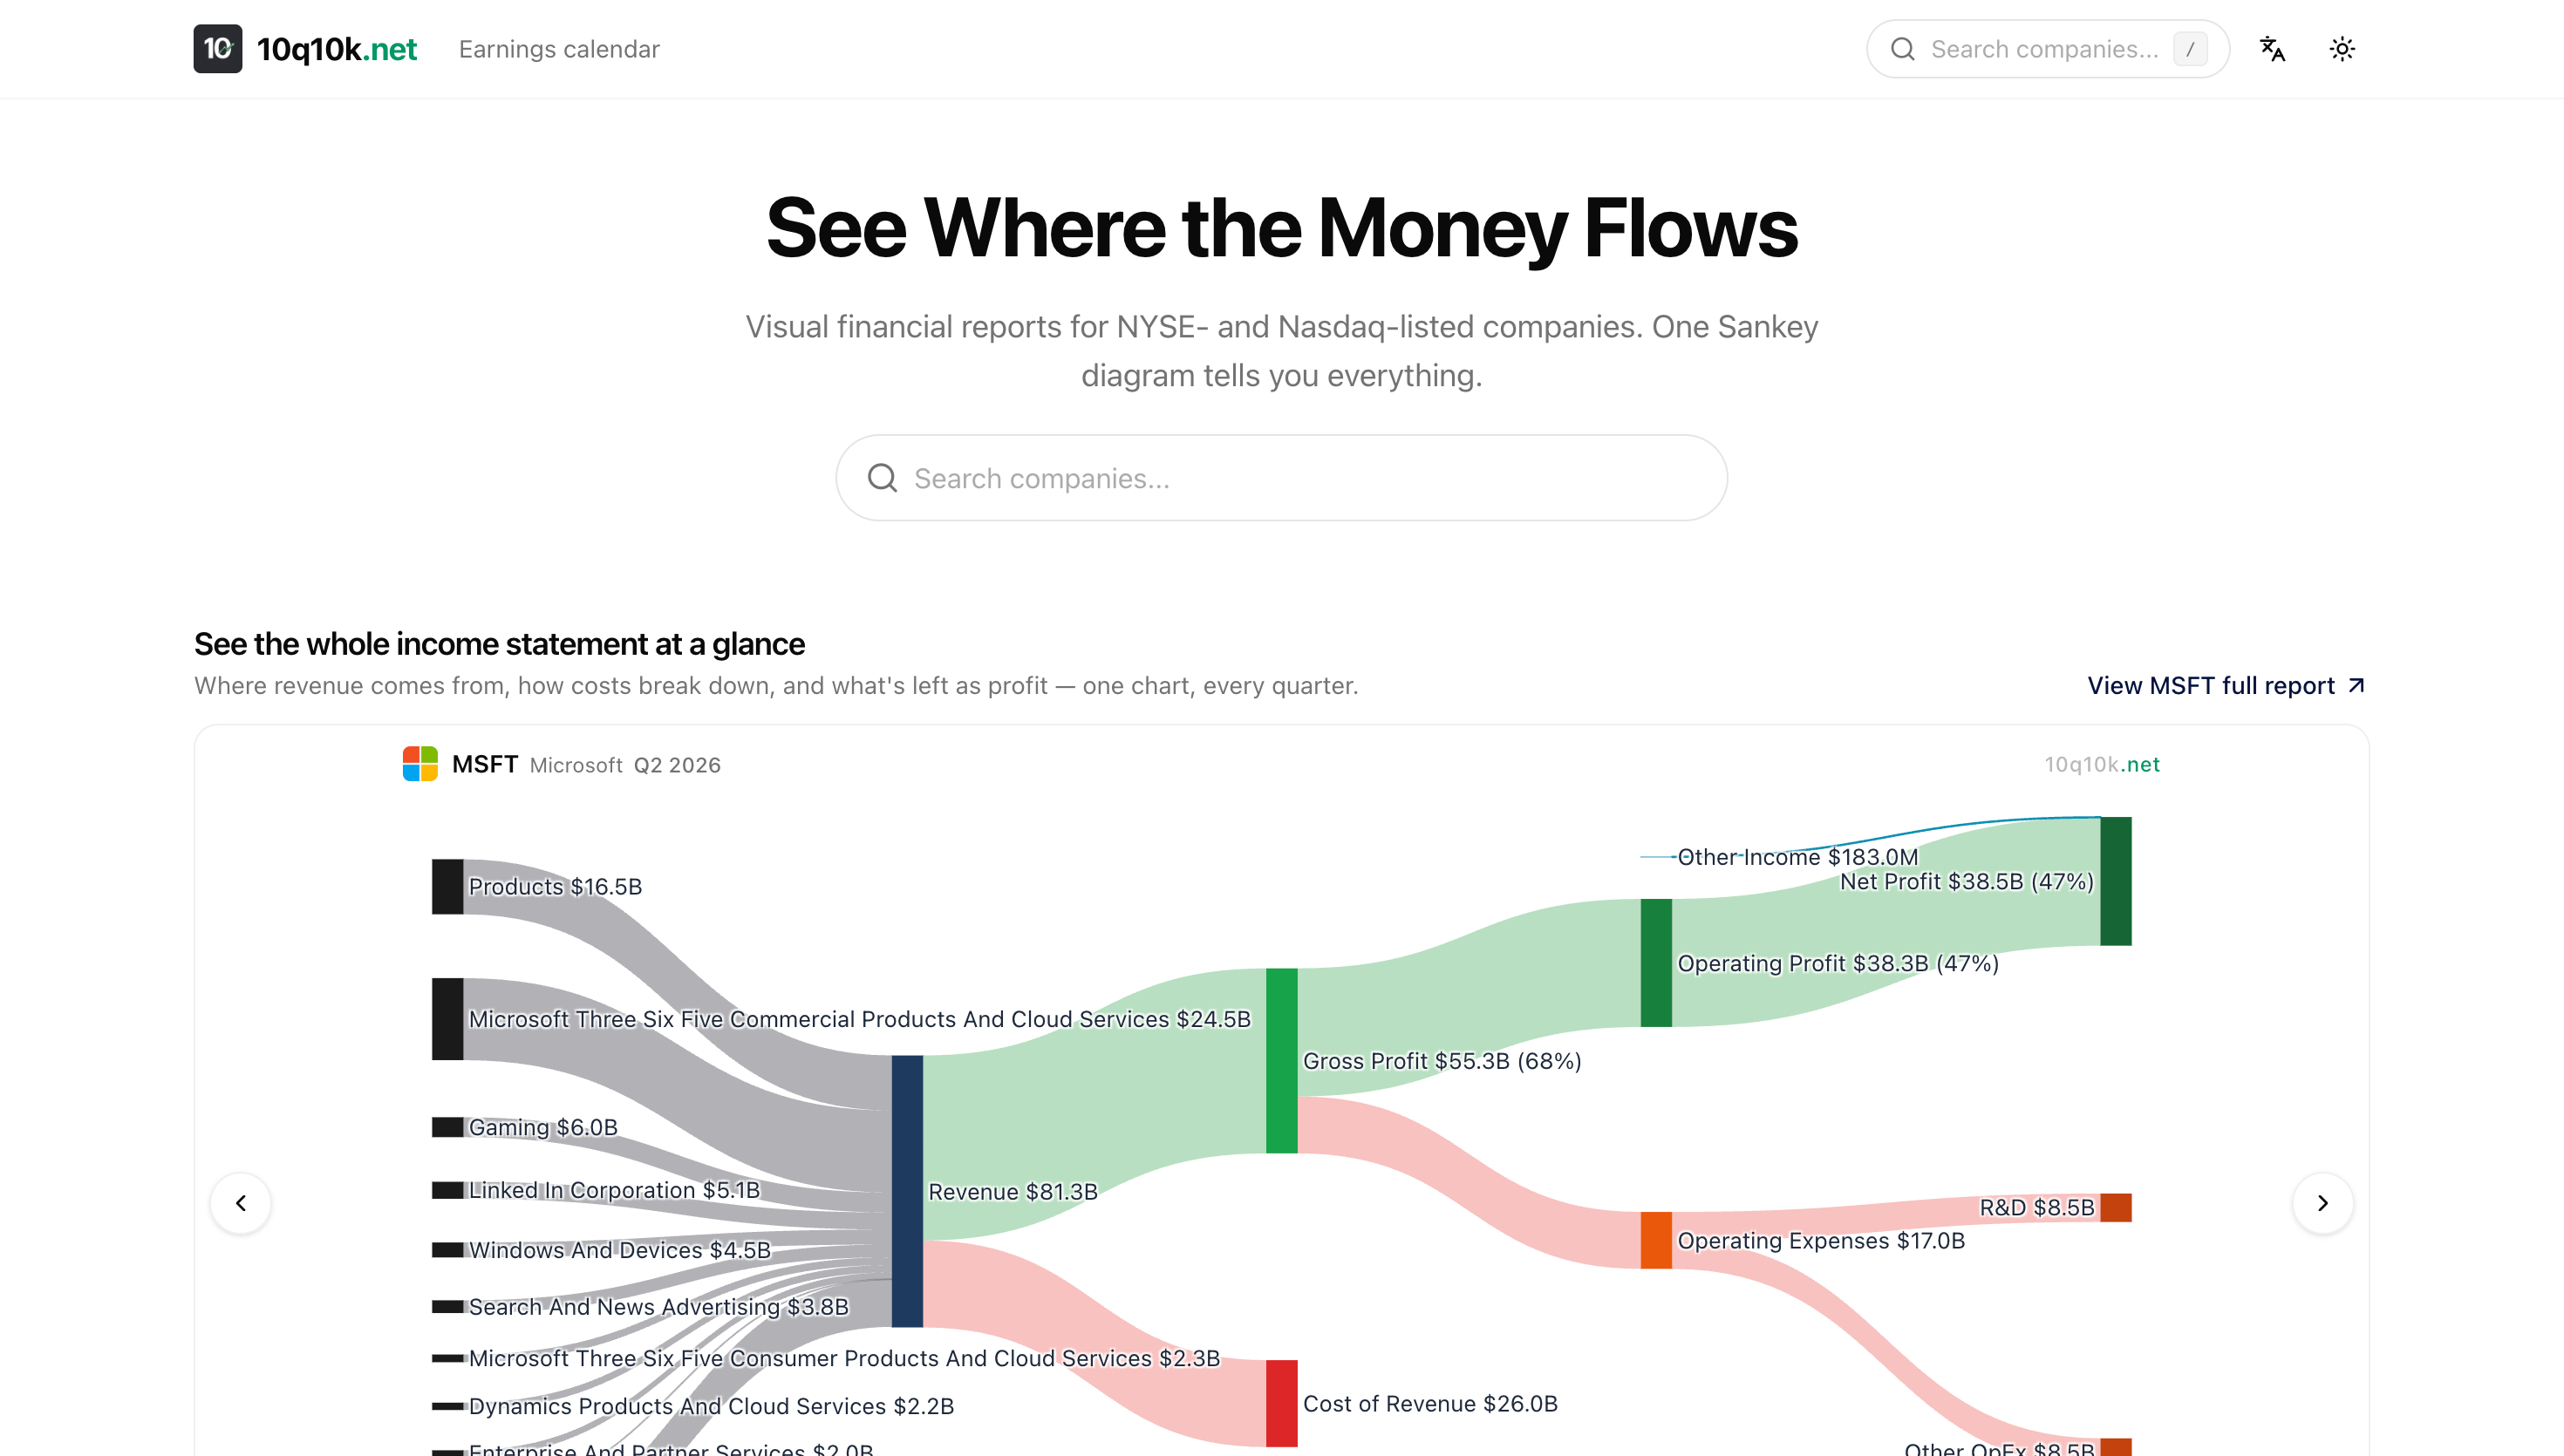
Task: Click the left chevron to view the previous chart
Action: 241,1203
